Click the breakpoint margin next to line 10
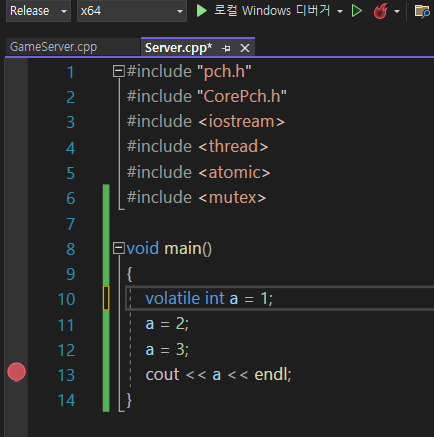 [16, 298]
